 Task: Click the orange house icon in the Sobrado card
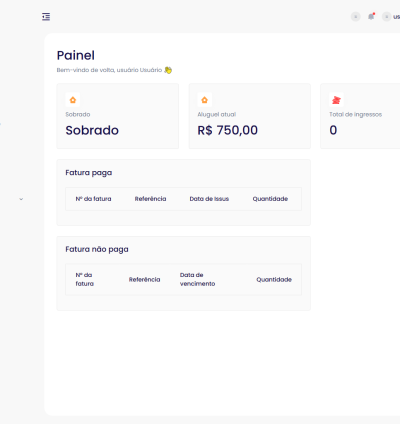73,100
